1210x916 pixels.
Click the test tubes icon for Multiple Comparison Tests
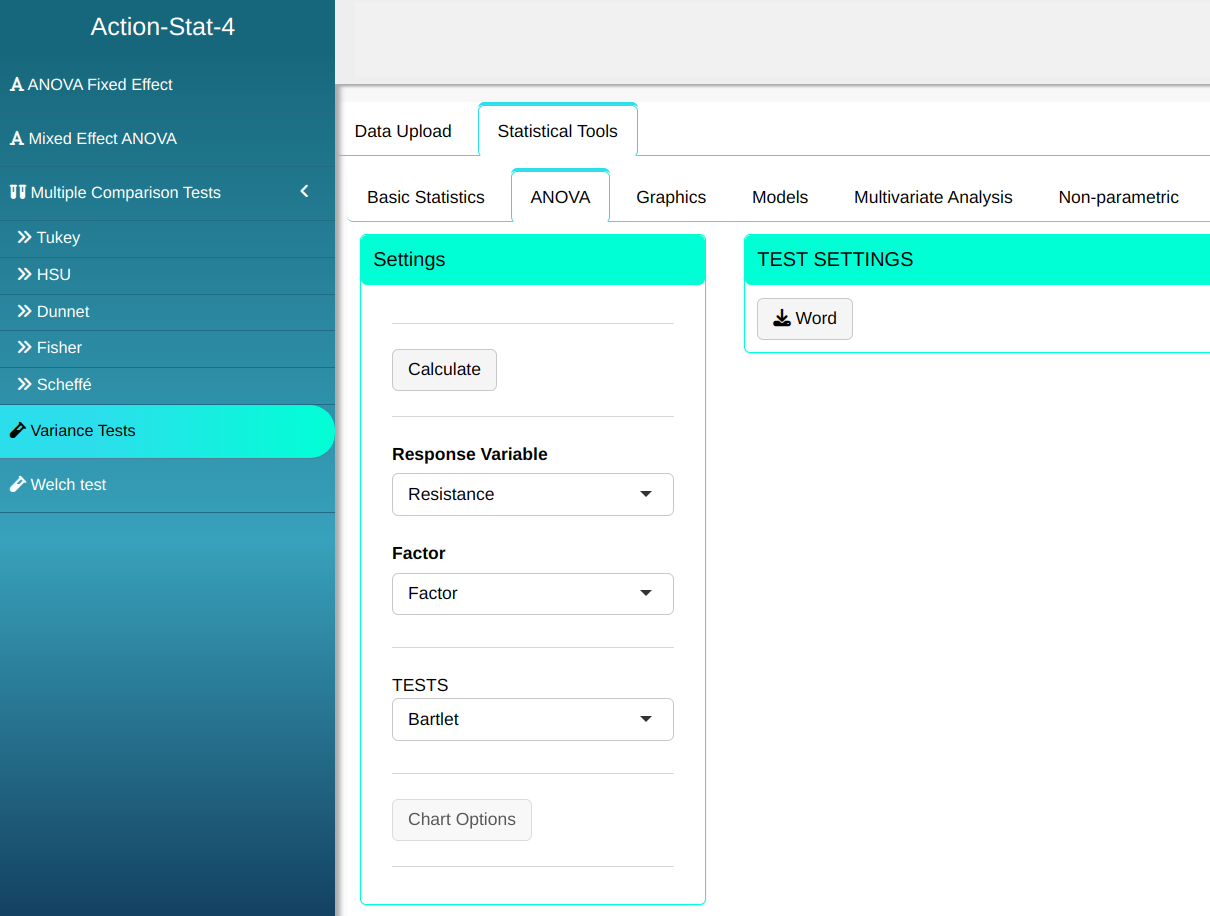[17, 192]
